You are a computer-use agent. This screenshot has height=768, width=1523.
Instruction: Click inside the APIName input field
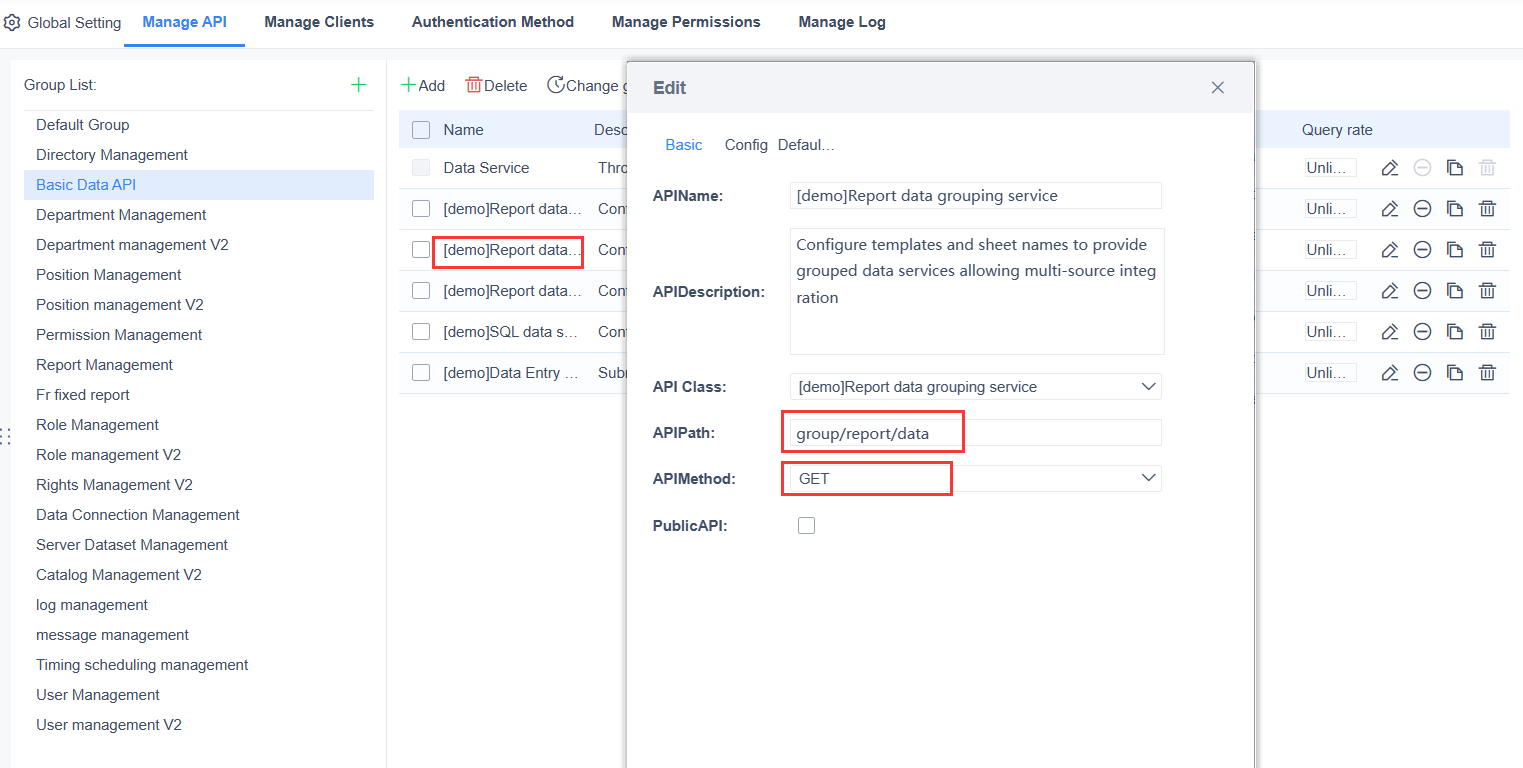pos(975,195)
